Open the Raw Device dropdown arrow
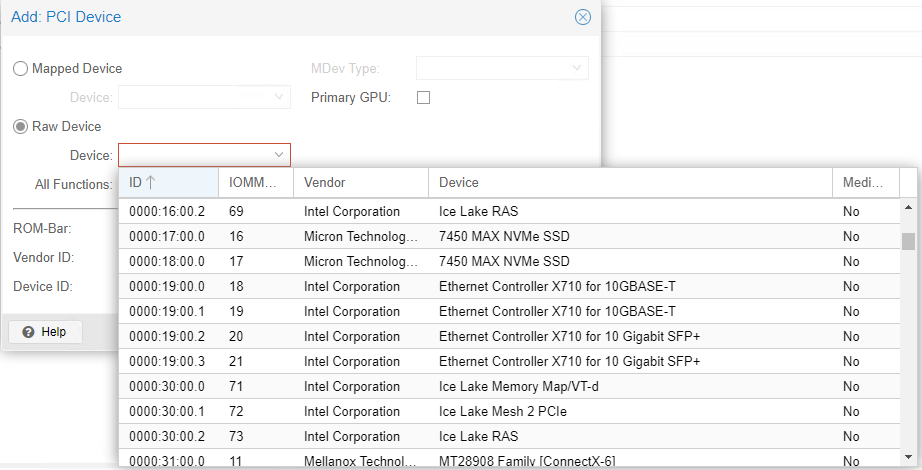This screenshot has width=922, height=470. click(279, 155)
